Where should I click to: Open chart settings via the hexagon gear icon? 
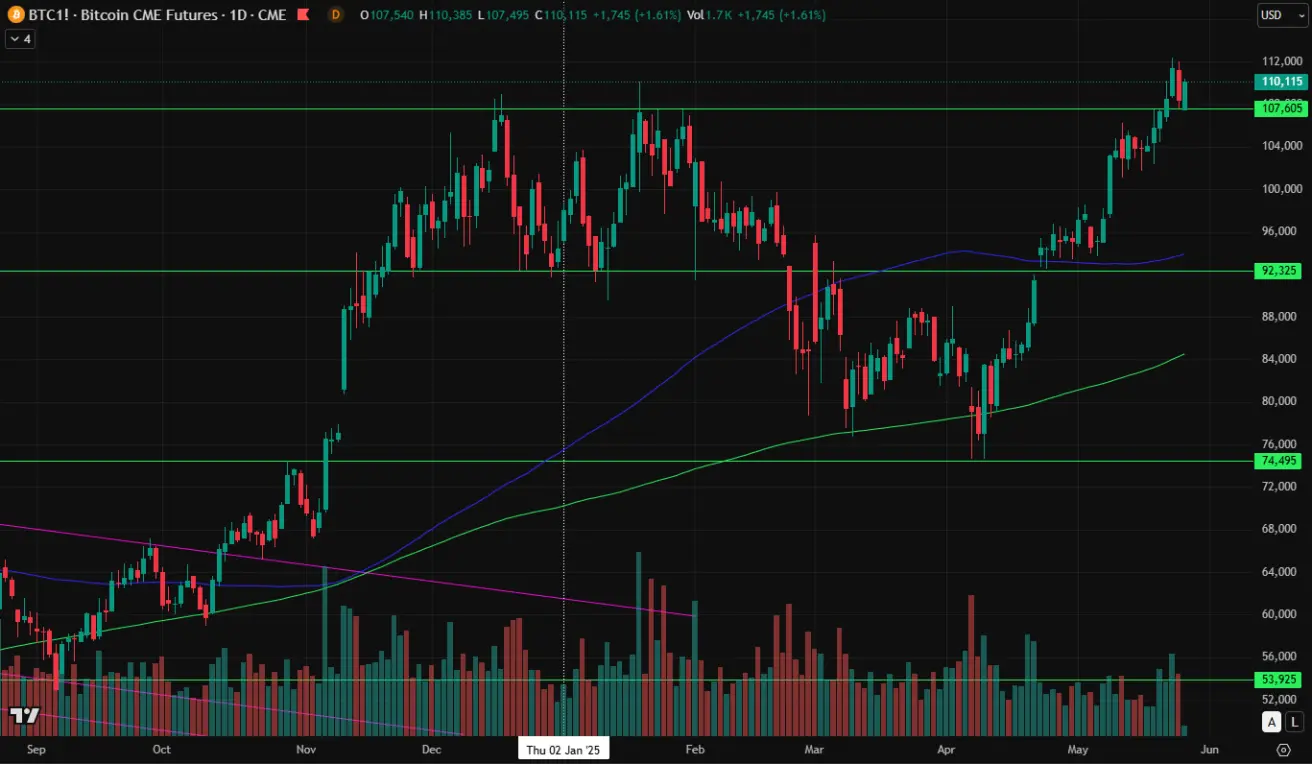pyautogui.click(x=1283, y=748)
